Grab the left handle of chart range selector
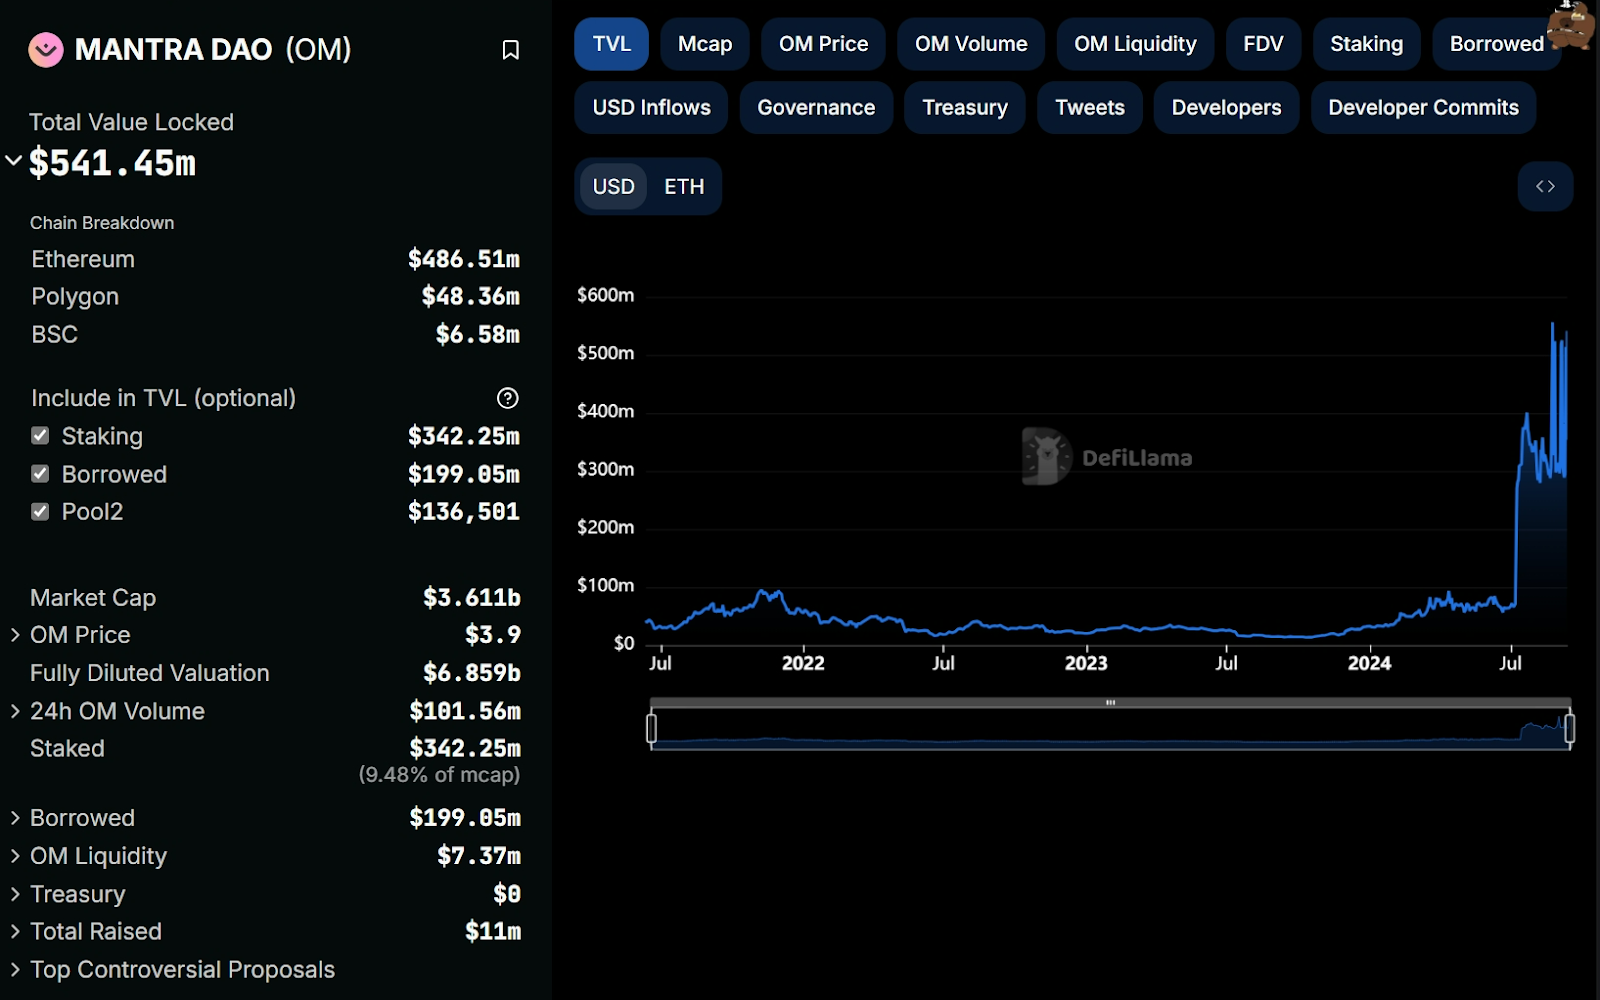The image size is (1600, 1000). (652, 728)
